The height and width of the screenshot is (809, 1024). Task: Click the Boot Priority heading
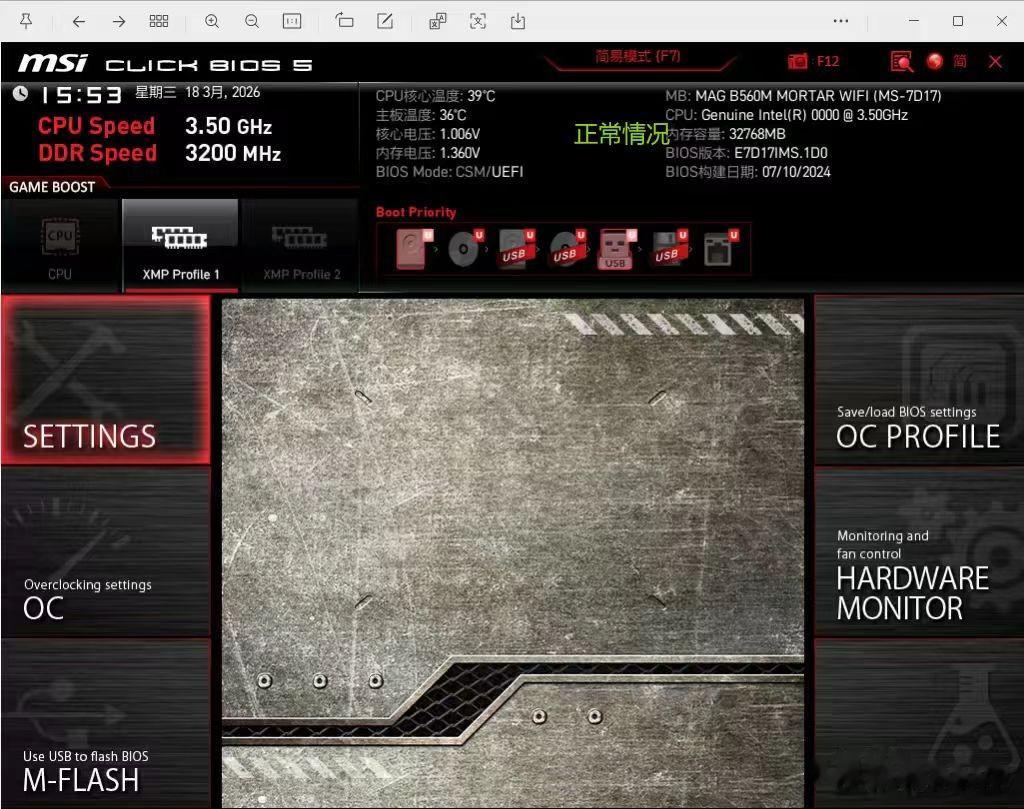coord(416,212)
